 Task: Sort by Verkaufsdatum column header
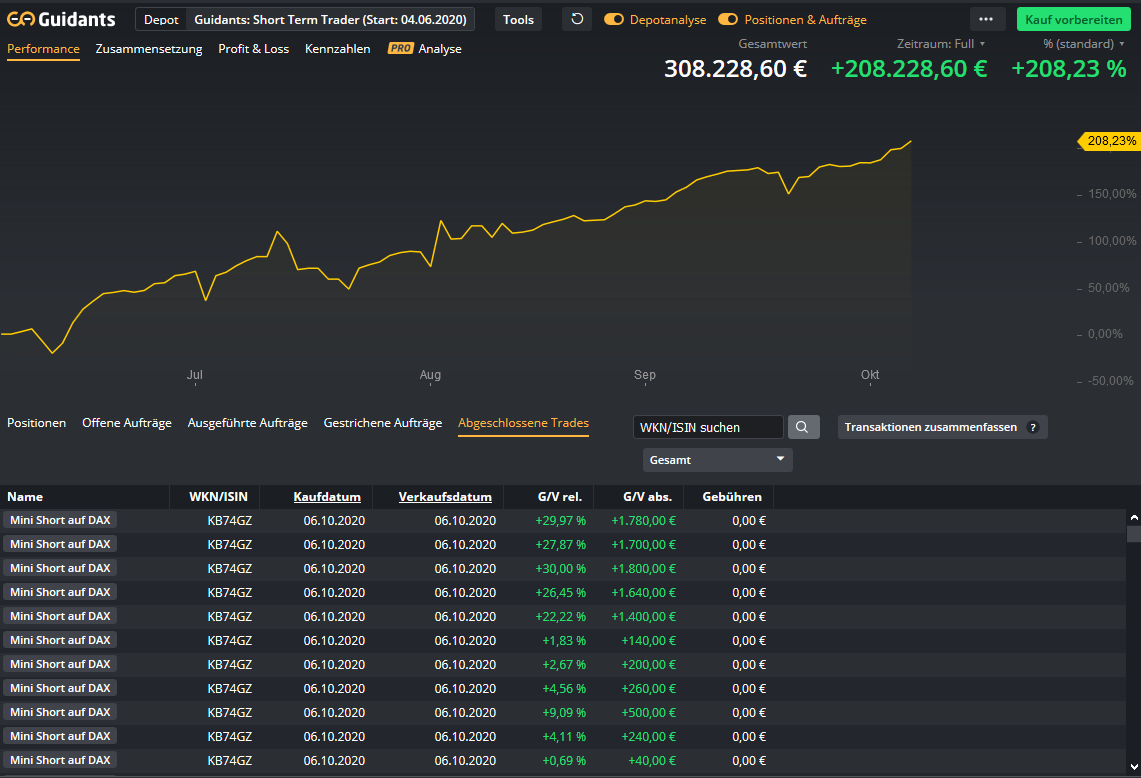tap(445, 497)
